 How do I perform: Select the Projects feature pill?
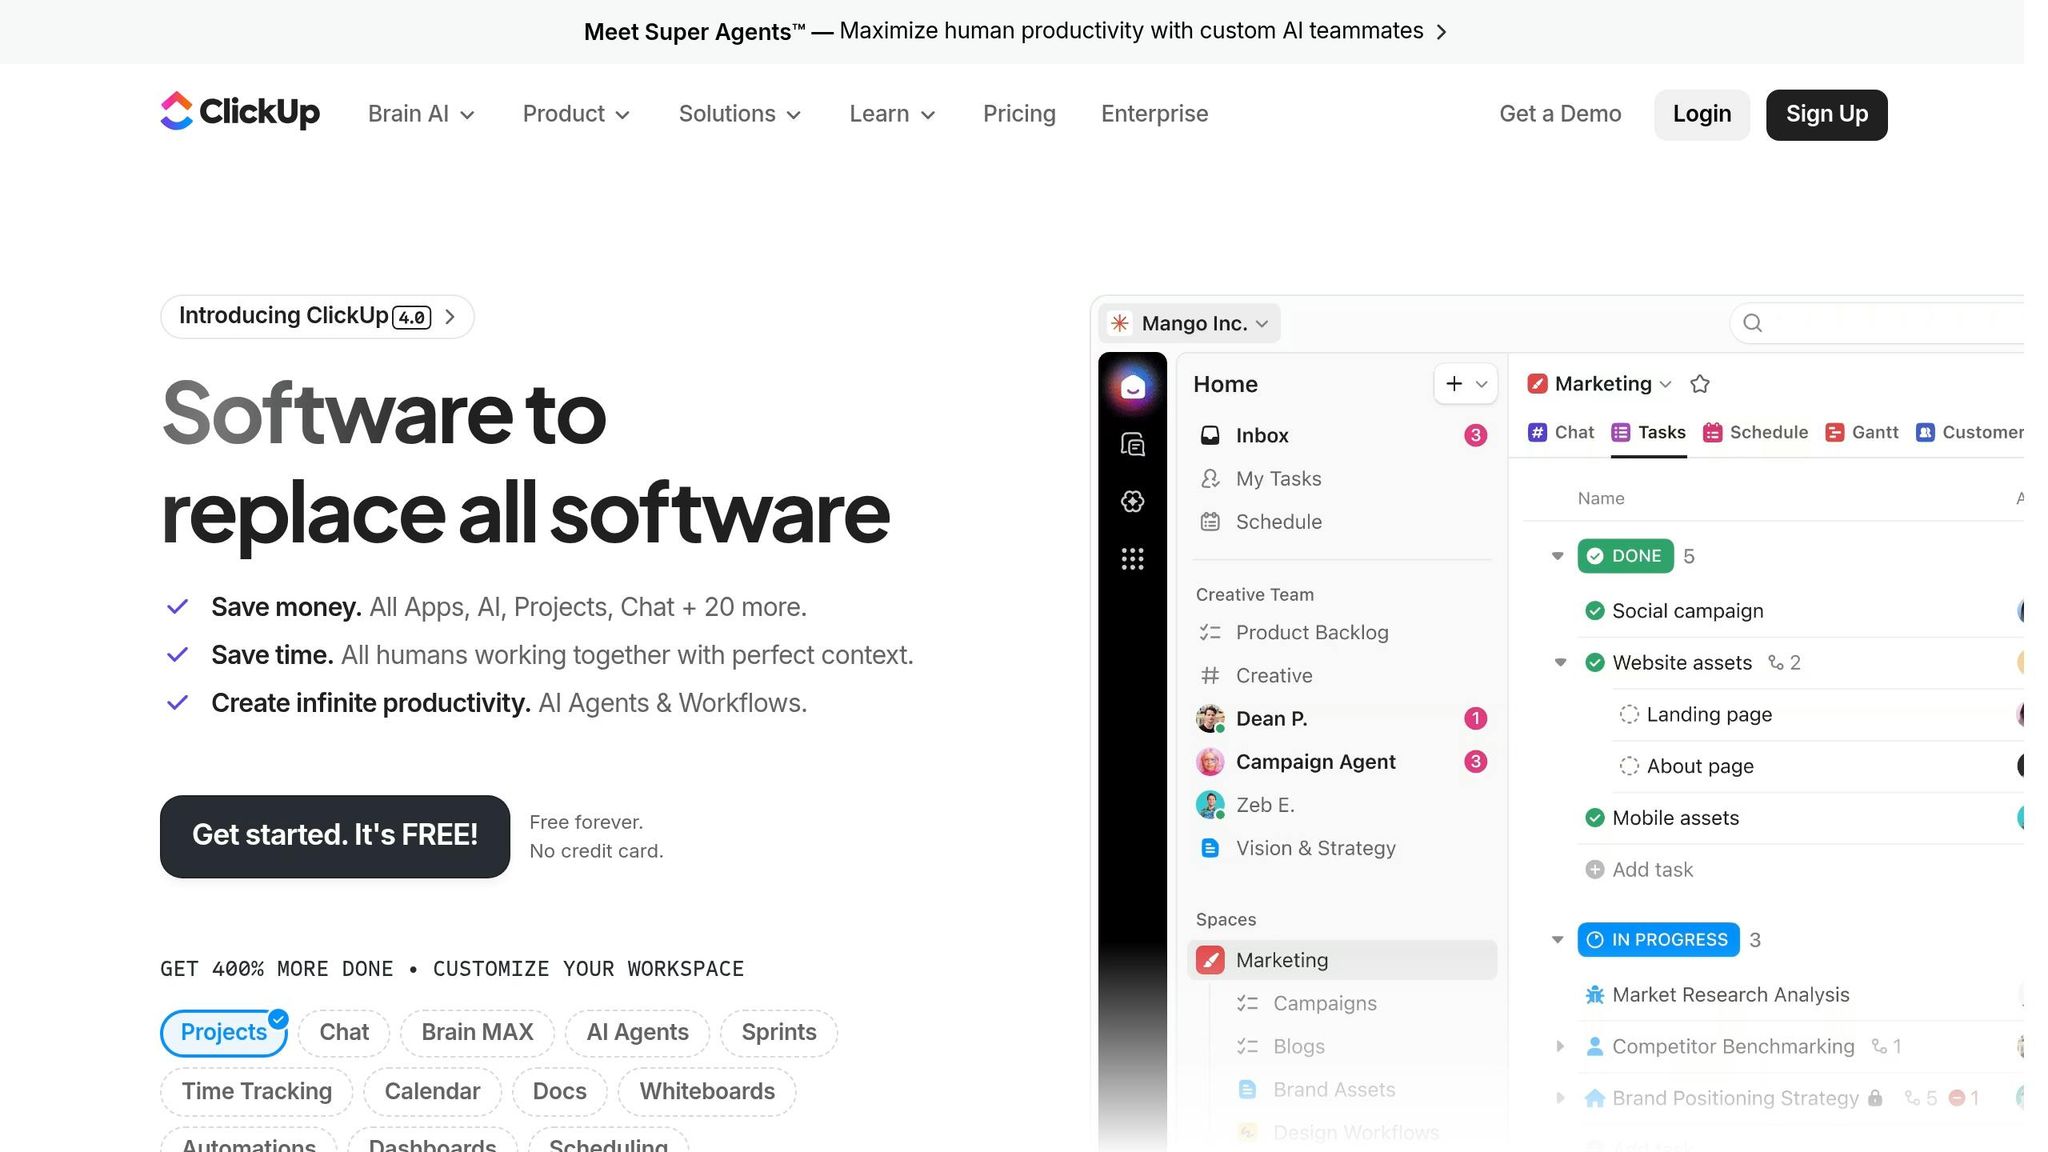click(224, 1032)
